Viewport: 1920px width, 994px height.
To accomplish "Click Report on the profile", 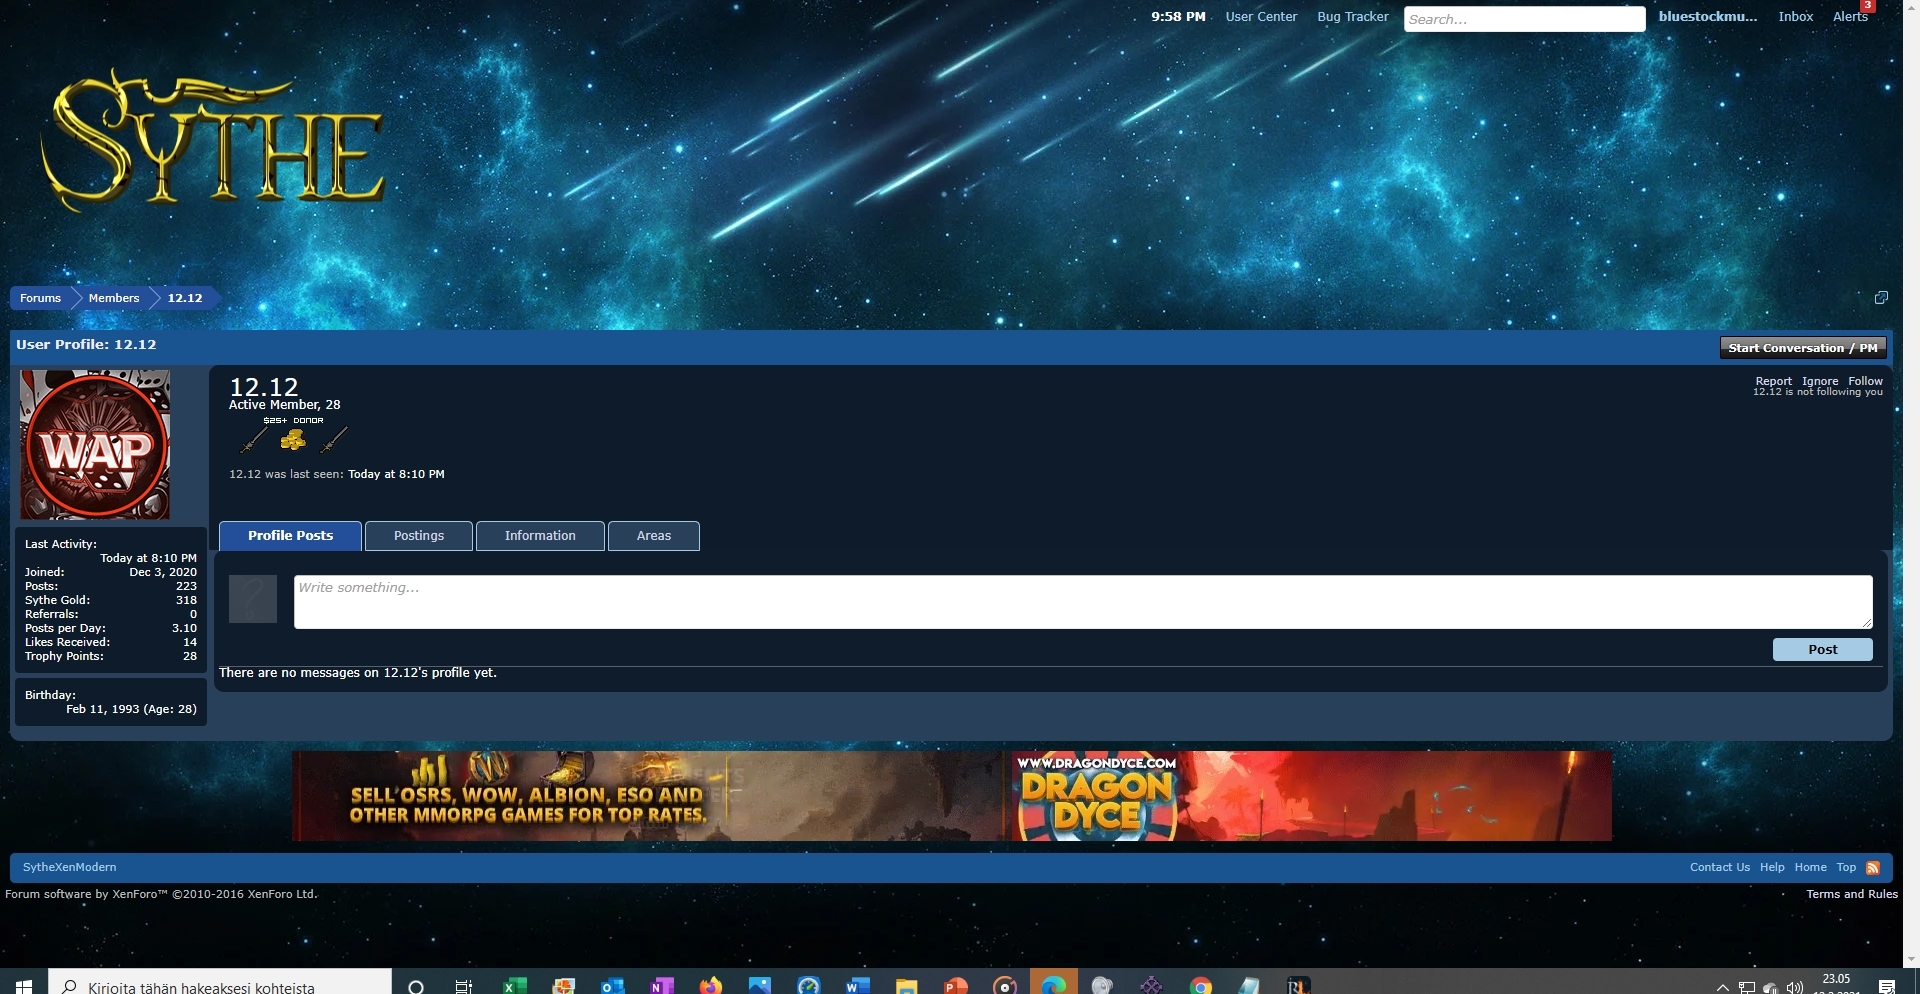I will (x=1774, y=381).
